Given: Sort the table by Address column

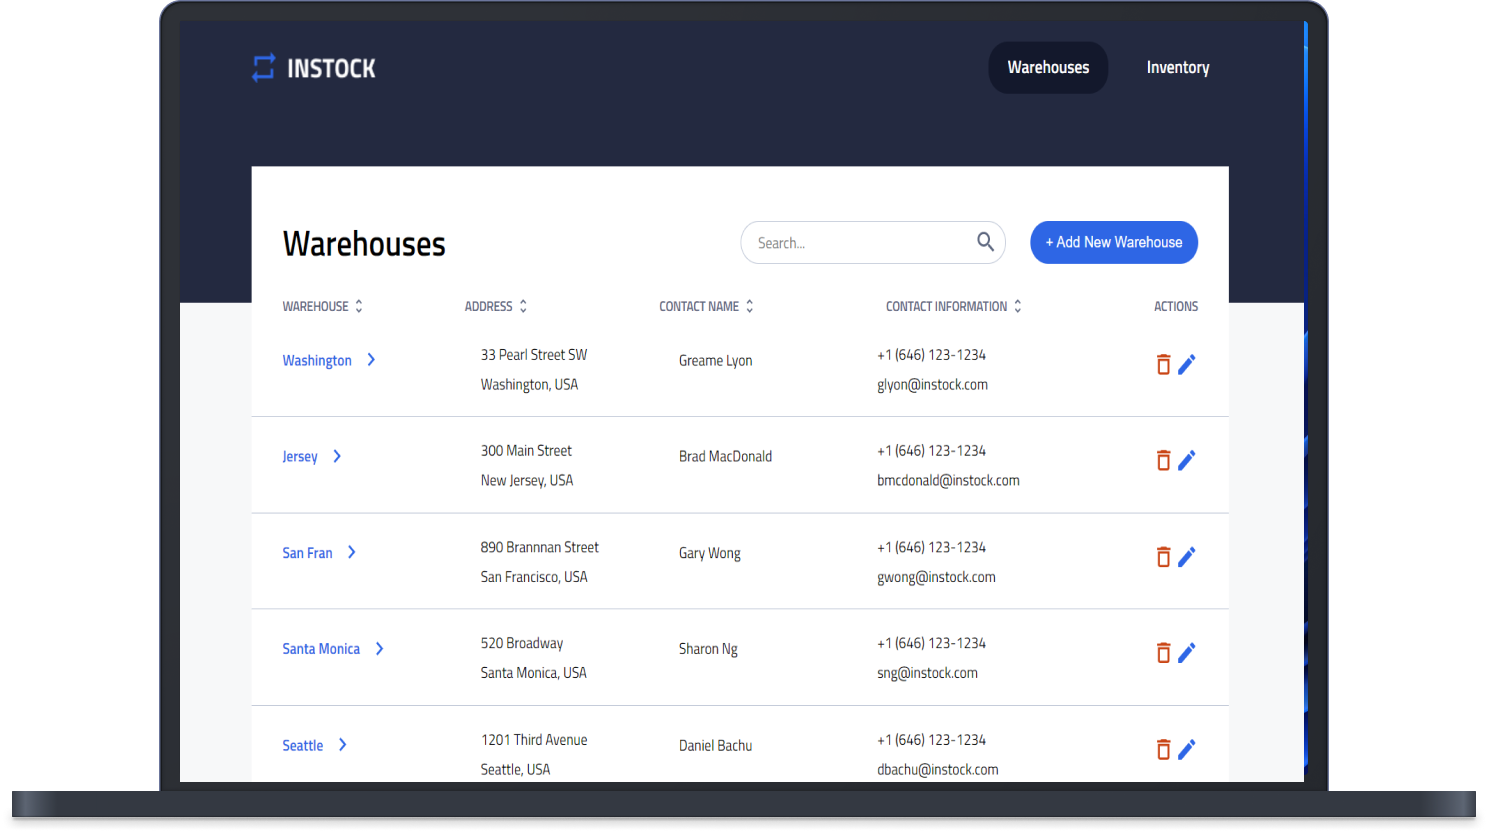Looking at the screenshot, I should click(x=523, y=306).
